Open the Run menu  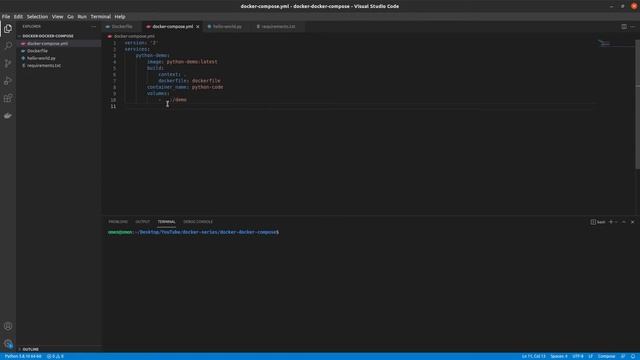click(82, 17)
